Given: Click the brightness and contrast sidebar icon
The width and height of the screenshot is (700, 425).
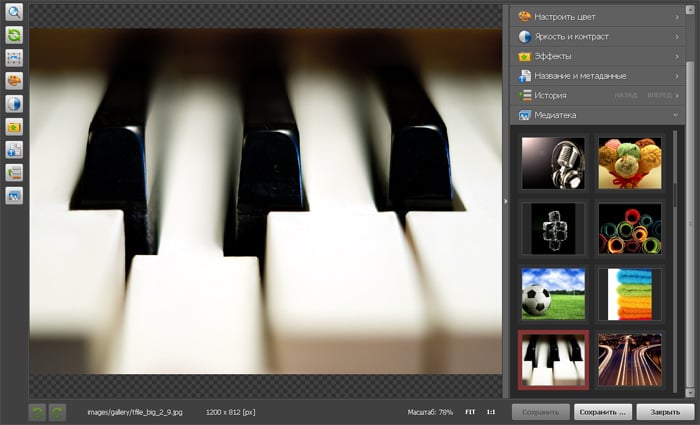Looking at the screenshot, I should [14, 104].
